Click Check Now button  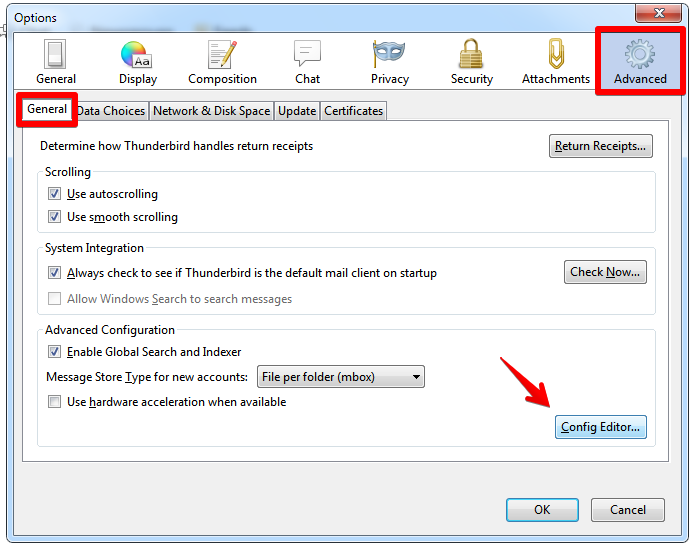[x=605, y=272]
